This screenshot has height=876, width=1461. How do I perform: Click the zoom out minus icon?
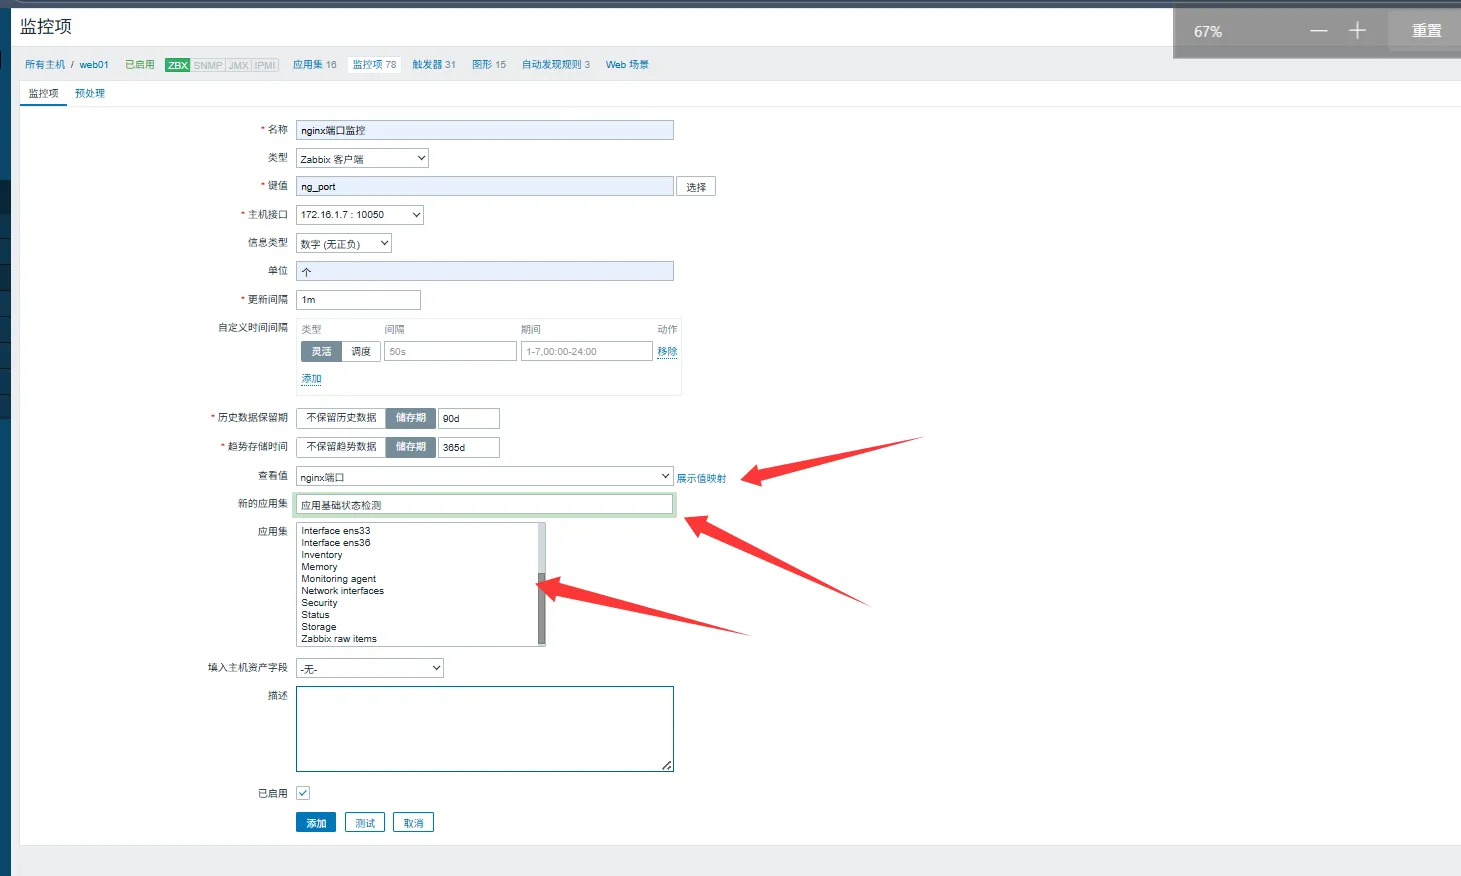[x=1319, y=31]
